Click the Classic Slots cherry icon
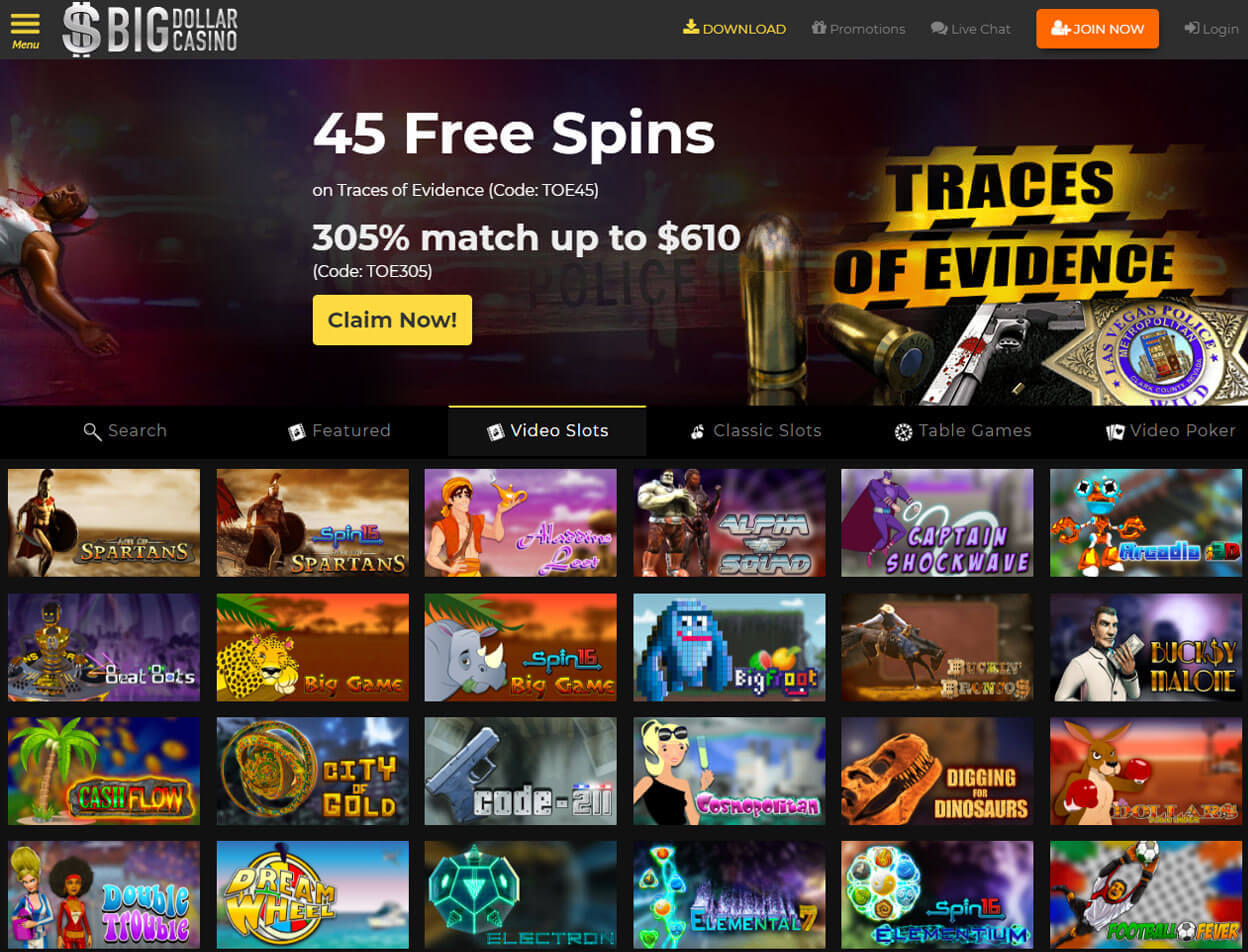This screenshot has width=1248, height=952. point(698,432)
